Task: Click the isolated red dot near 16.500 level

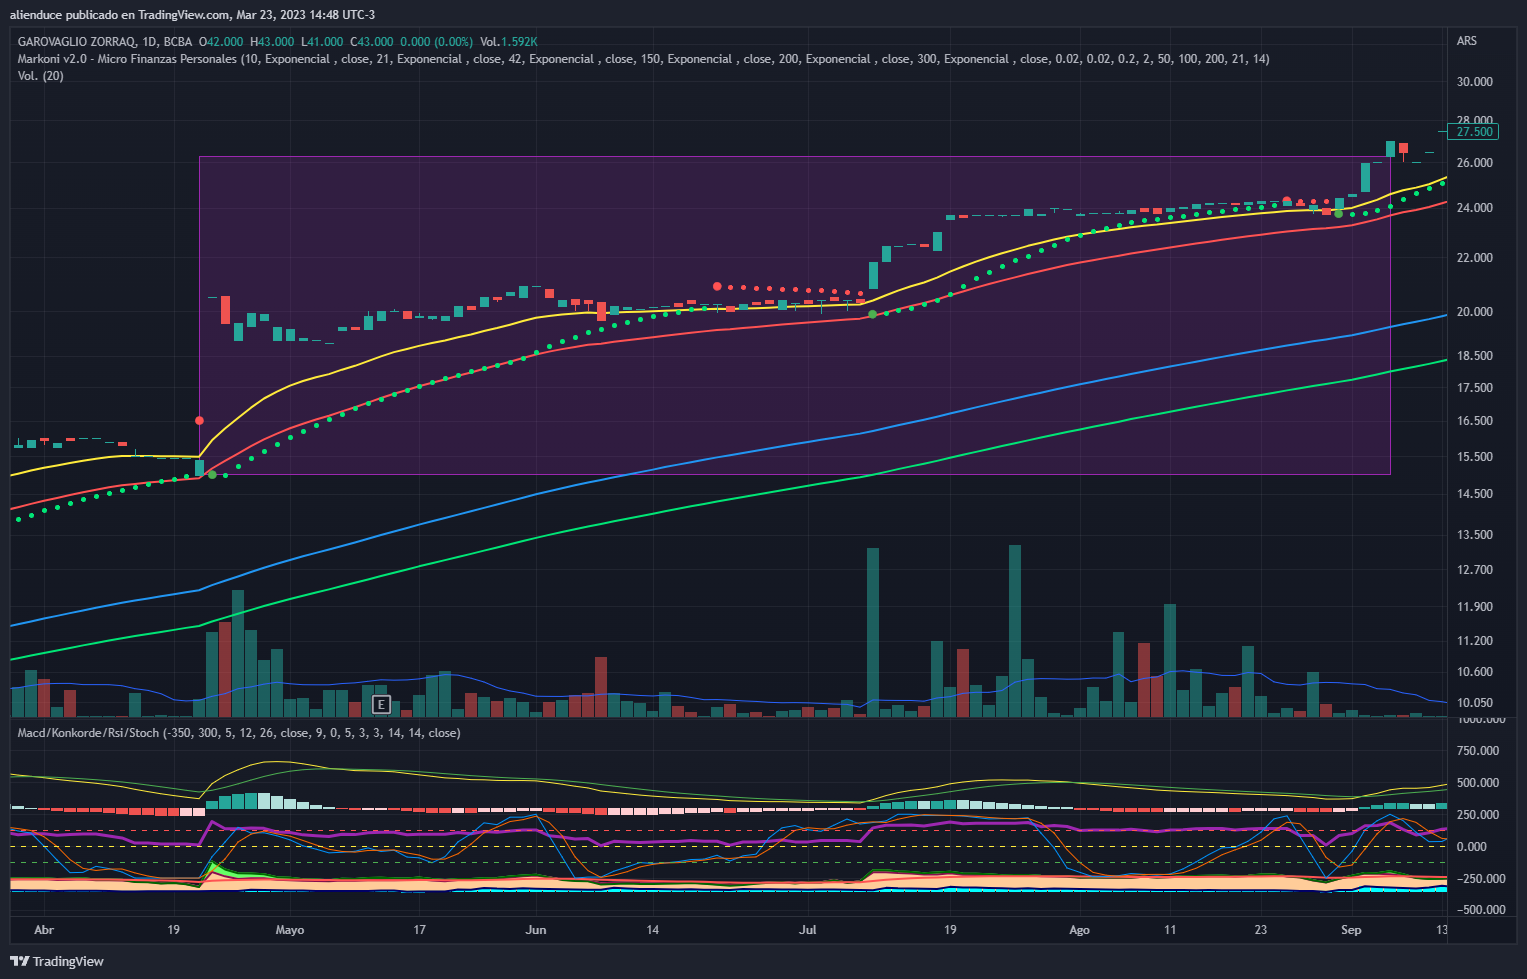Action: [199, 421]
